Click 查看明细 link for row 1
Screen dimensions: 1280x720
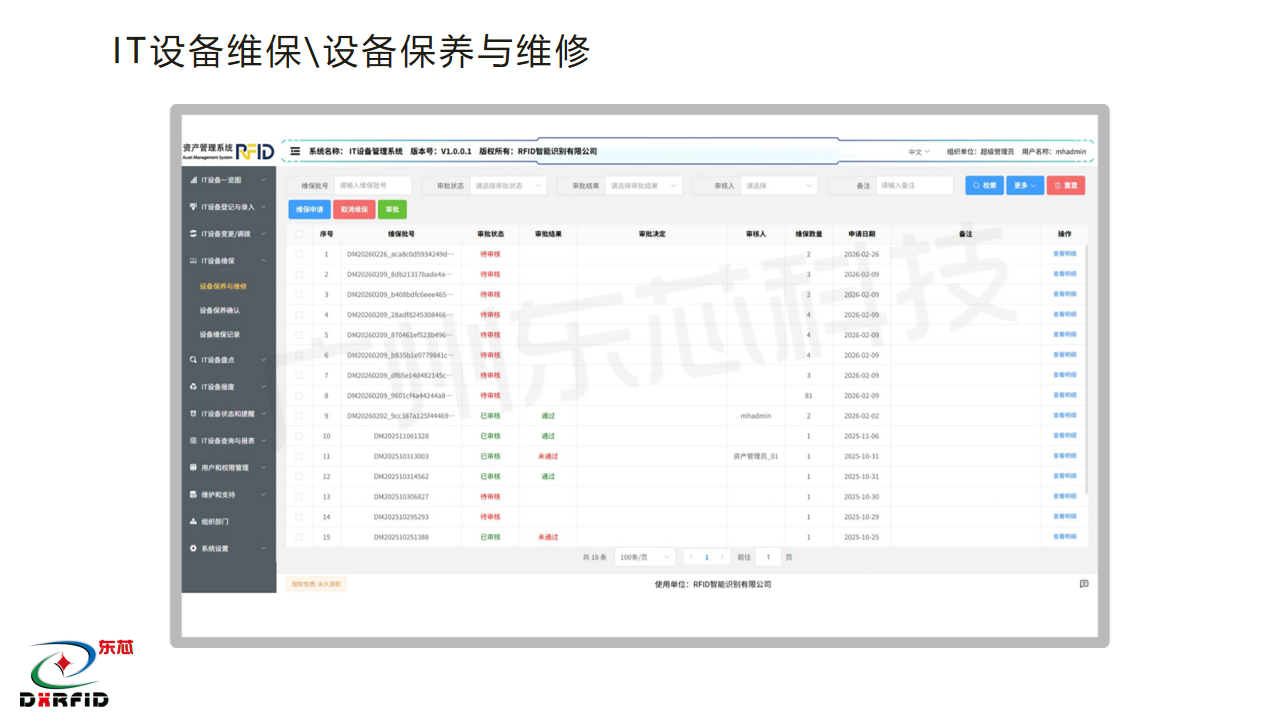[x=1064, y=254]
